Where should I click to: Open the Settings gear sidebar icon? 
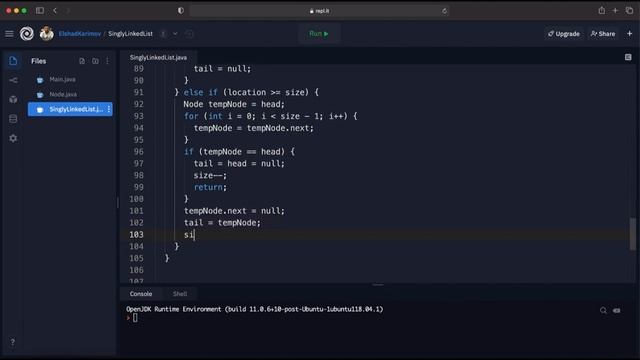pyautogui.click(x=13, y=139)
